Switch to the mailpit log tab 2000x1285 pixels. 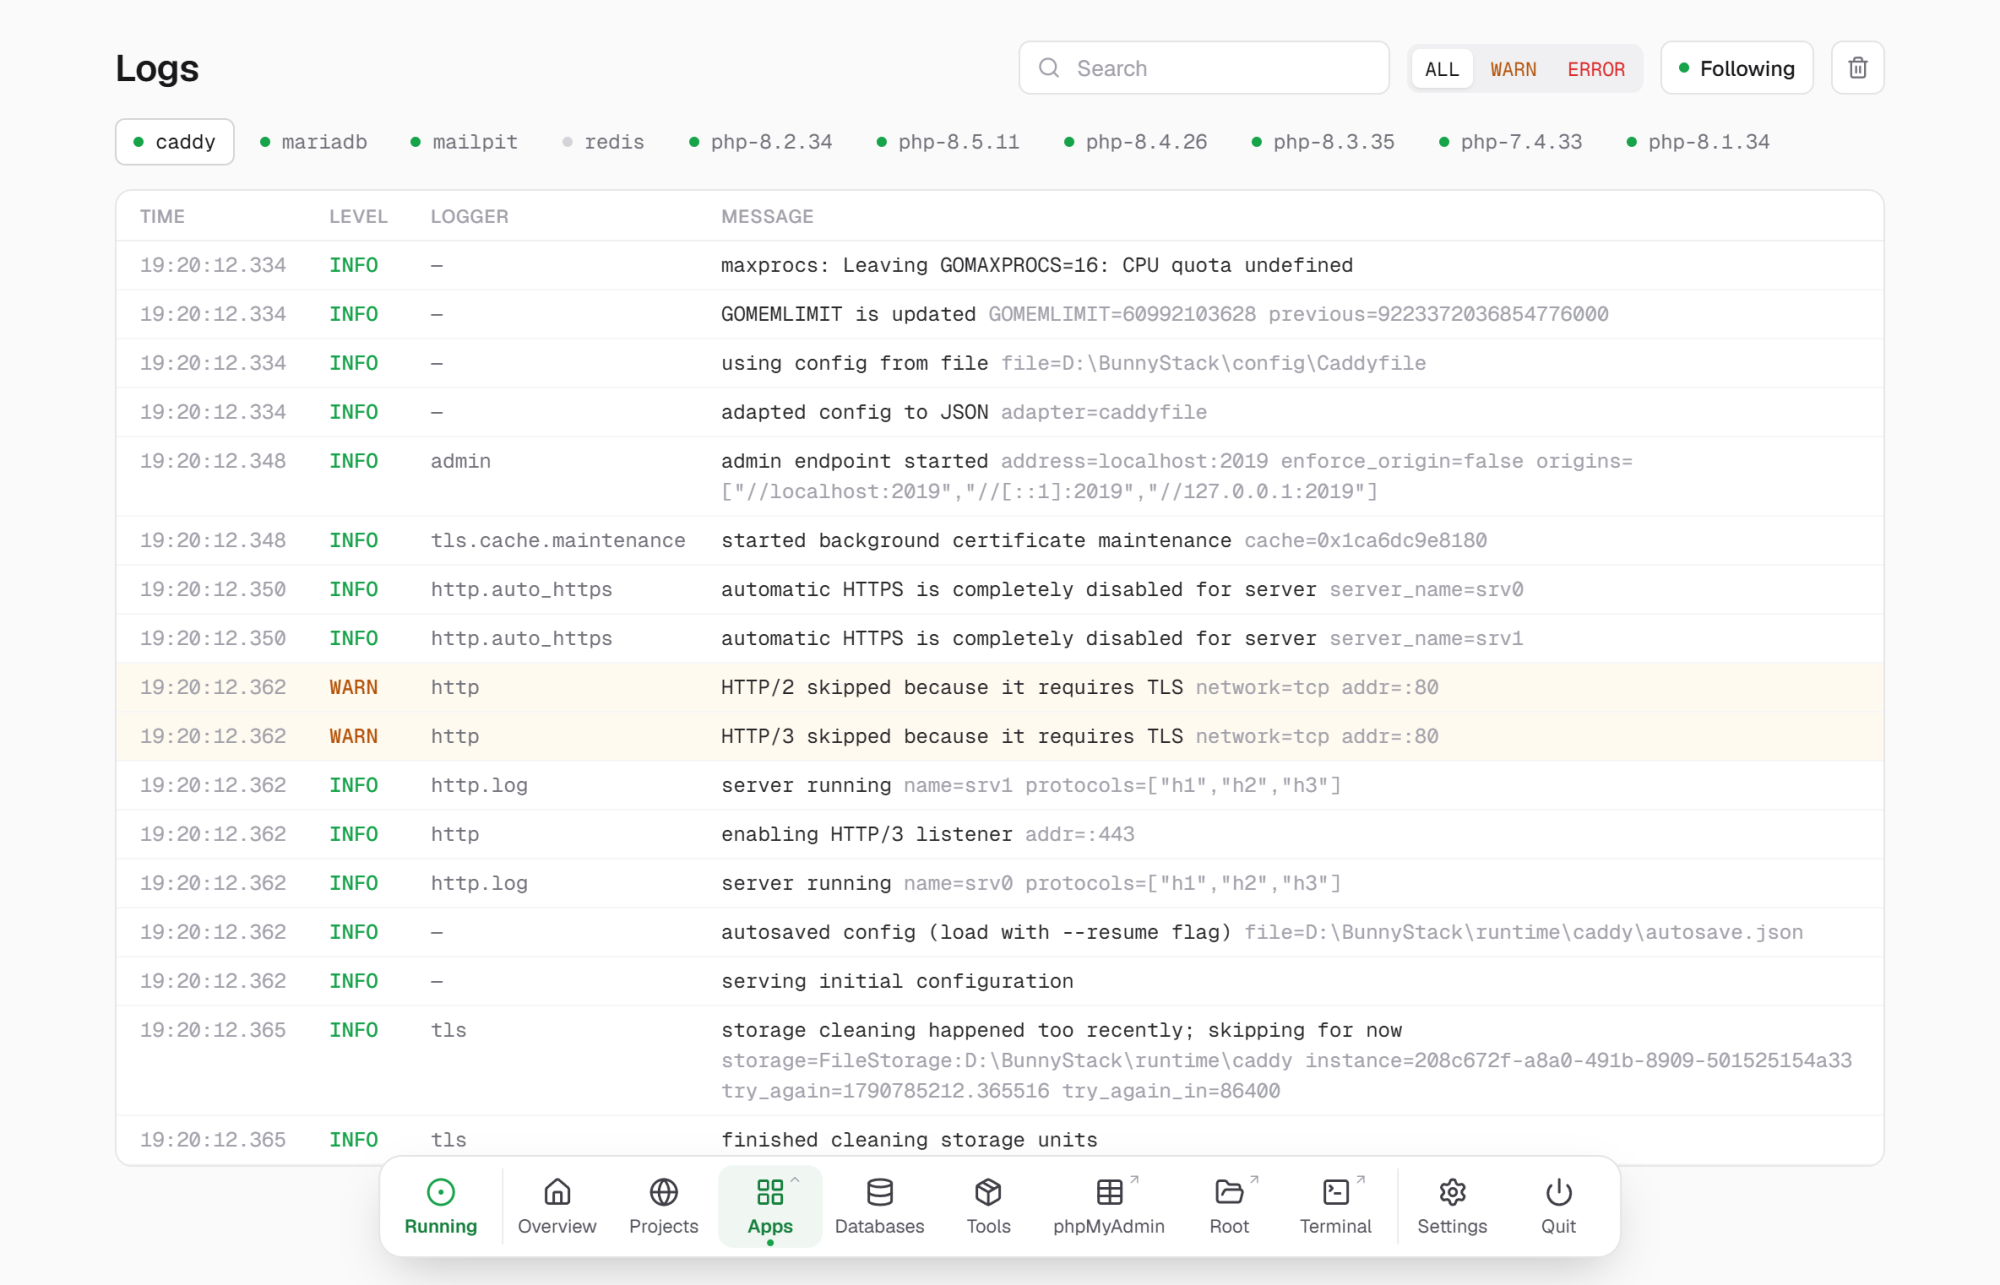(x=464, y=142)
